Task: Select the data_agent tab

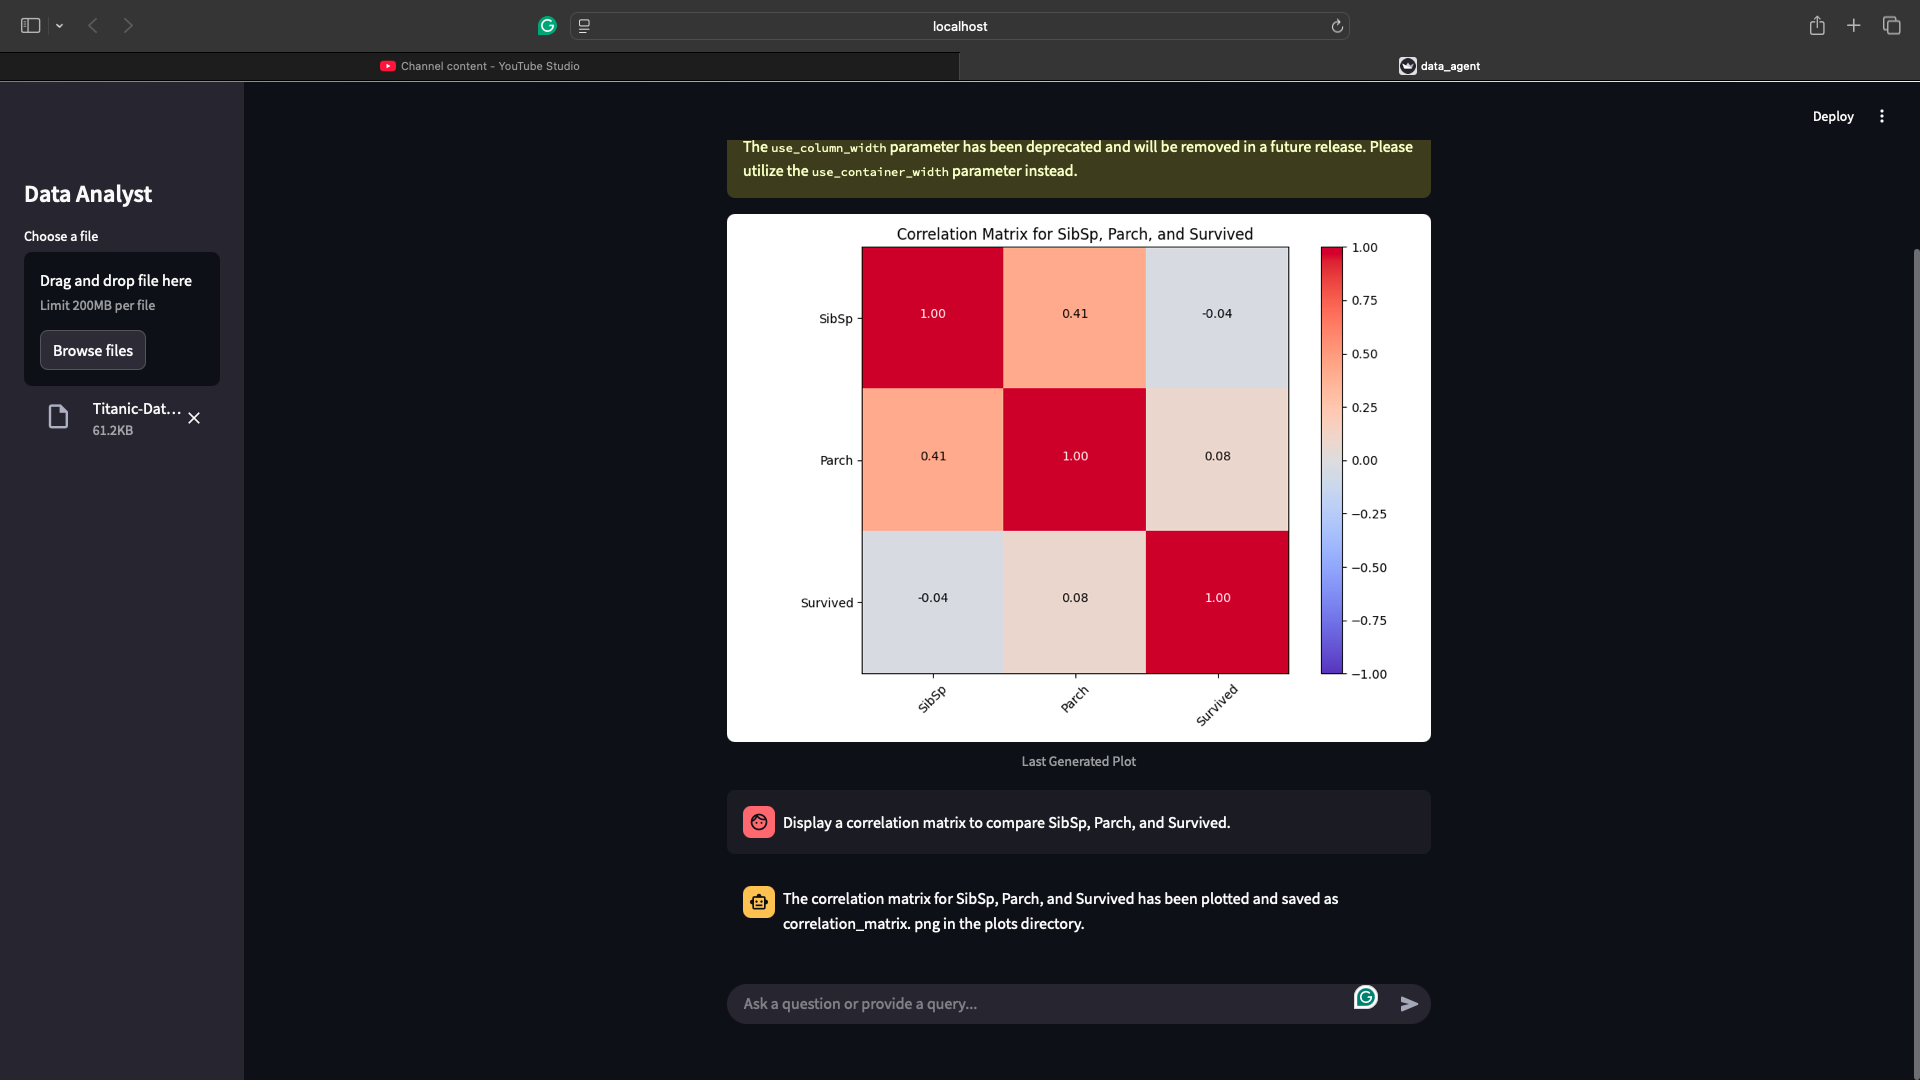Action: pos(1439,66)
